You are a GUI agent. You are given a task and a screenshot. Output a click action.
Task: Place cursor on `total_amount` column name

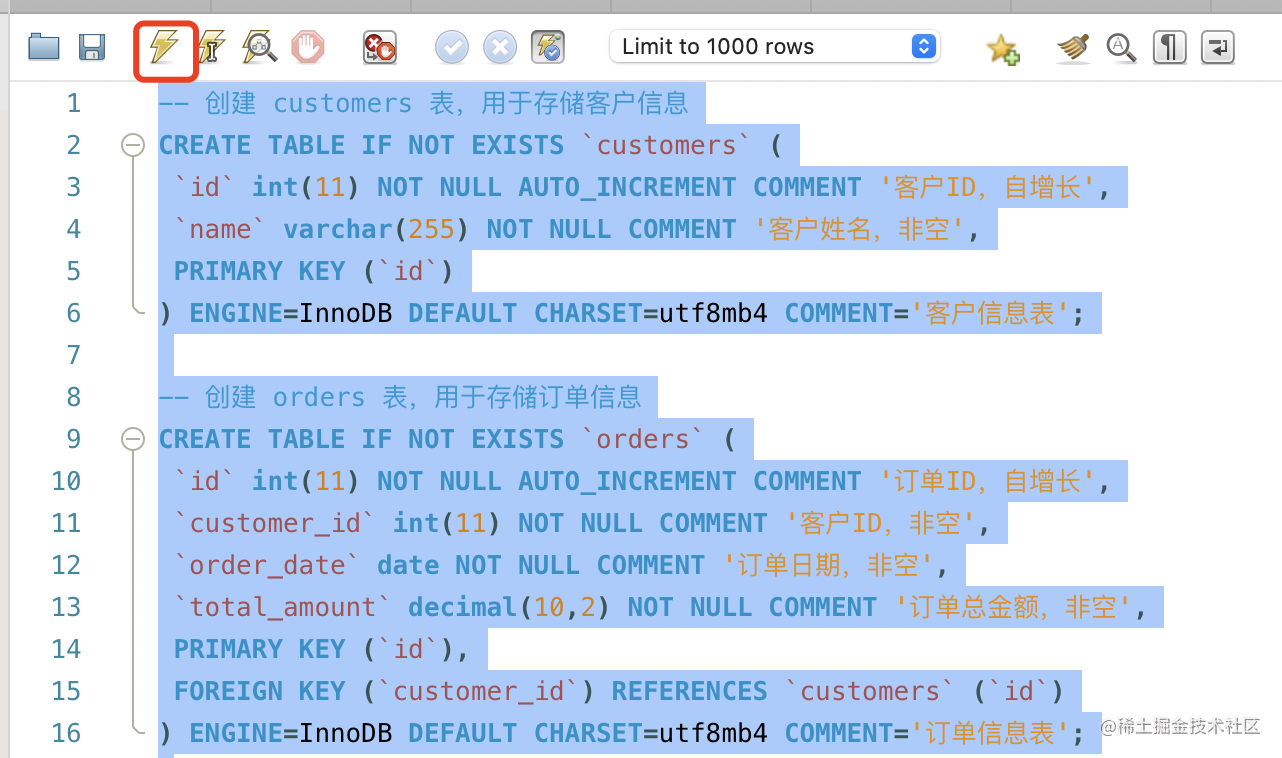coord(283,608)
